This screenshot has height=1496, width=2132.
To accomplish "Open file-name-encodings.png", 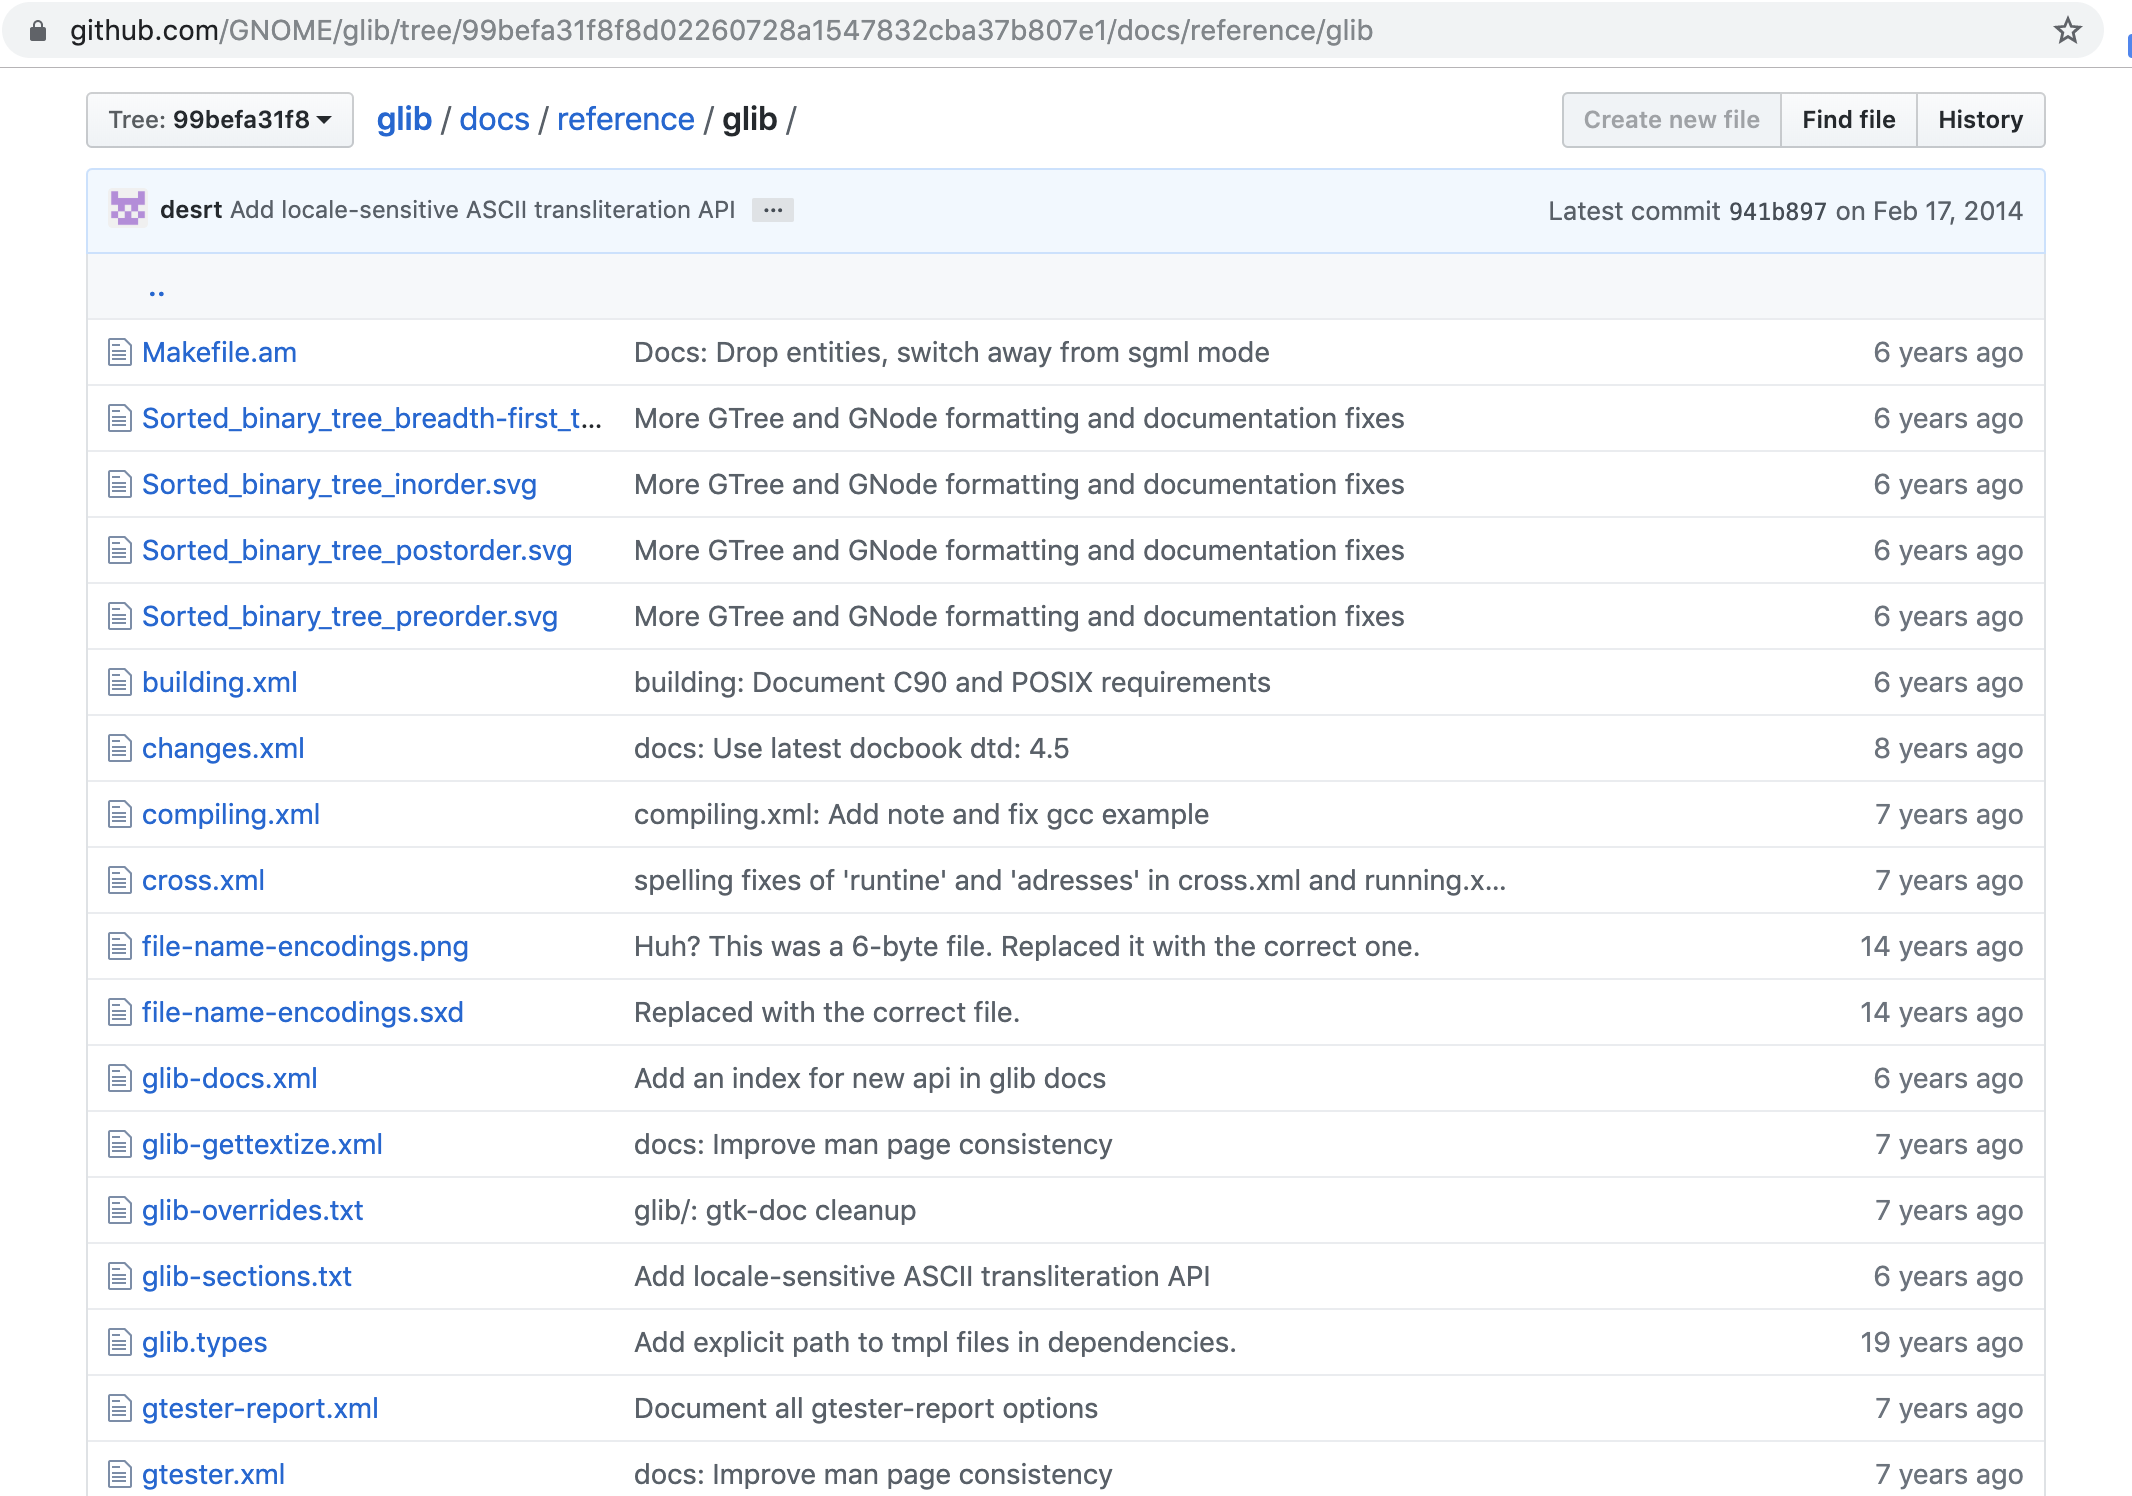I will tap(305, 947).
